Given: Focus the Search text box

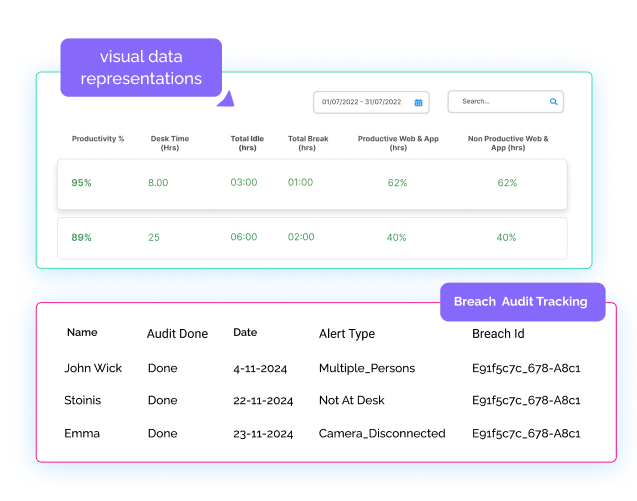Looking at the screenshot, I should pos(500,102).
